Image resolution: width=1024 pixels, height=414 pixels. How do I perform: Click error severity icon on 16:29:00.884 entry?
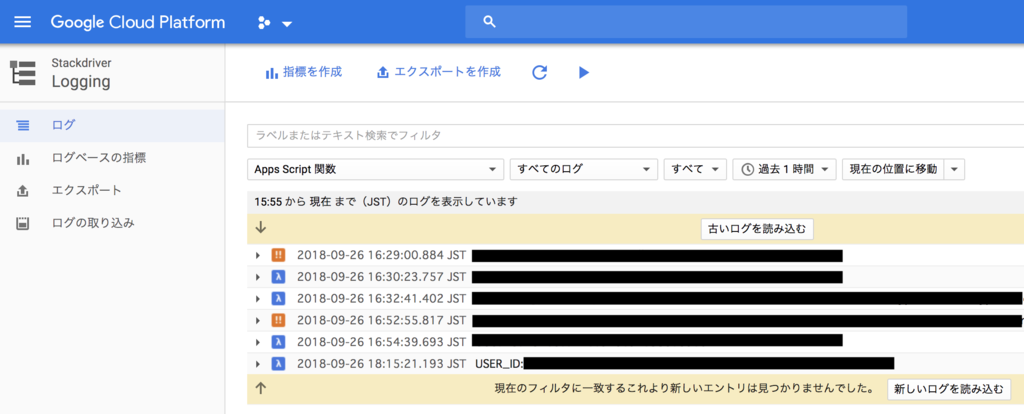(278, 255)
